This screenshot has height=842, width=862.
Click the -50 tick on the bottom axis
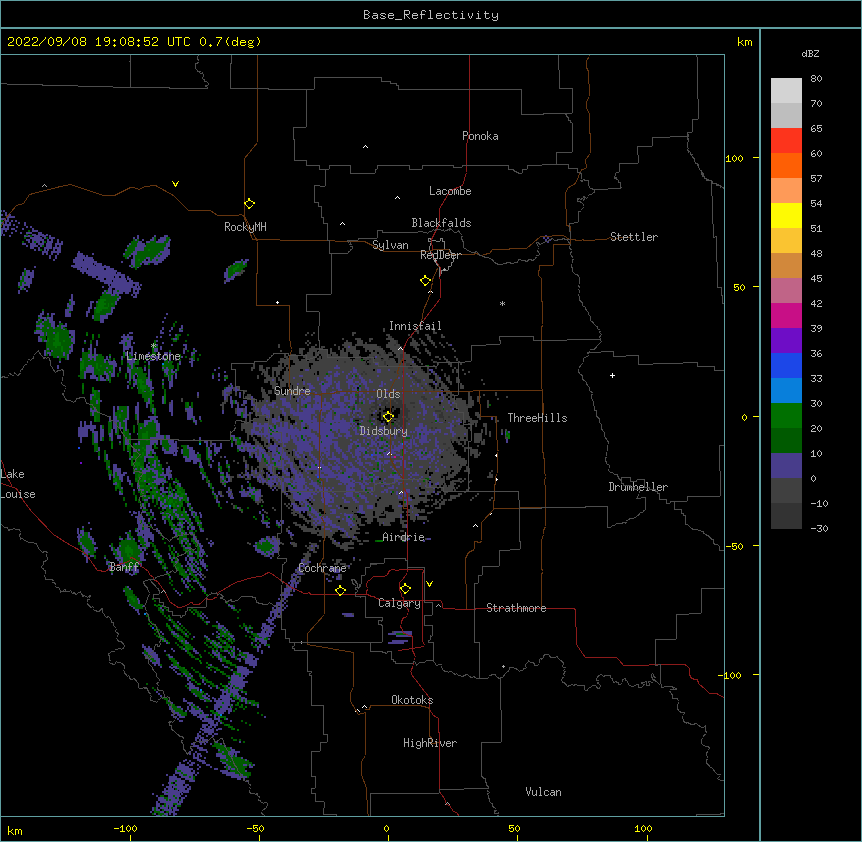(x=255, y=828)
